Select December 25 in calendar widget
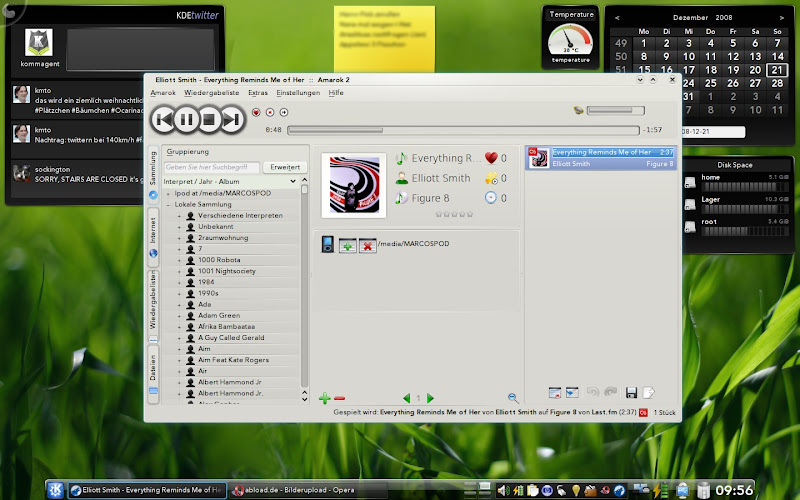The height and width of the screenshot is (500, 800). coord(711,83)
